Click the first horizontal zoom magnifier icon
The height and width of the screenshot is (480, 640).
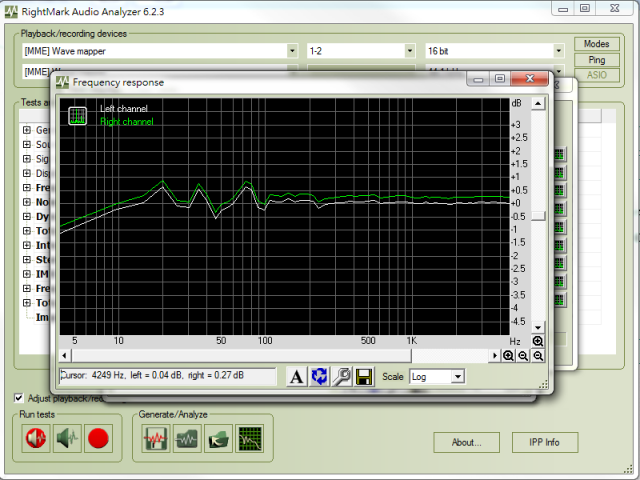coord(508,356)
